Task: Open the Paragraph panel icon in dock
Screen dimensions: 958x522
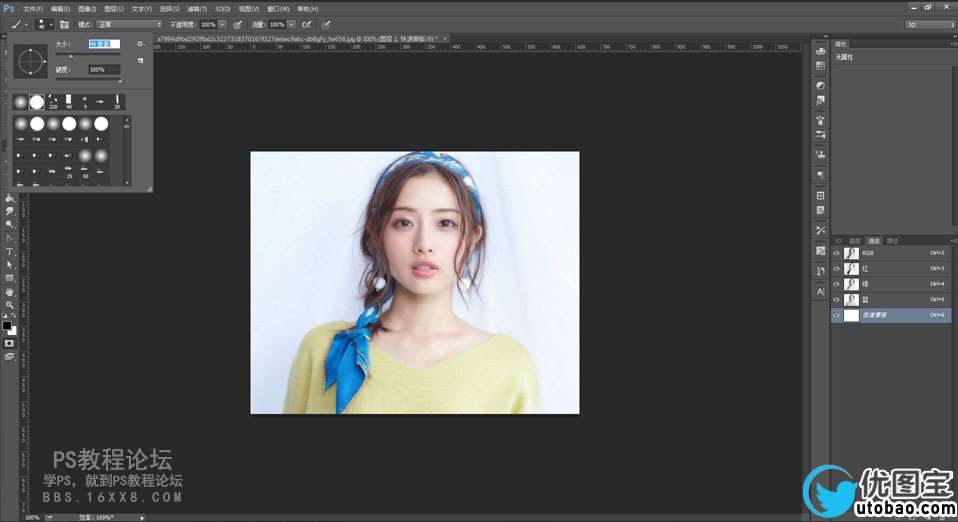Action: pos(821,175)
